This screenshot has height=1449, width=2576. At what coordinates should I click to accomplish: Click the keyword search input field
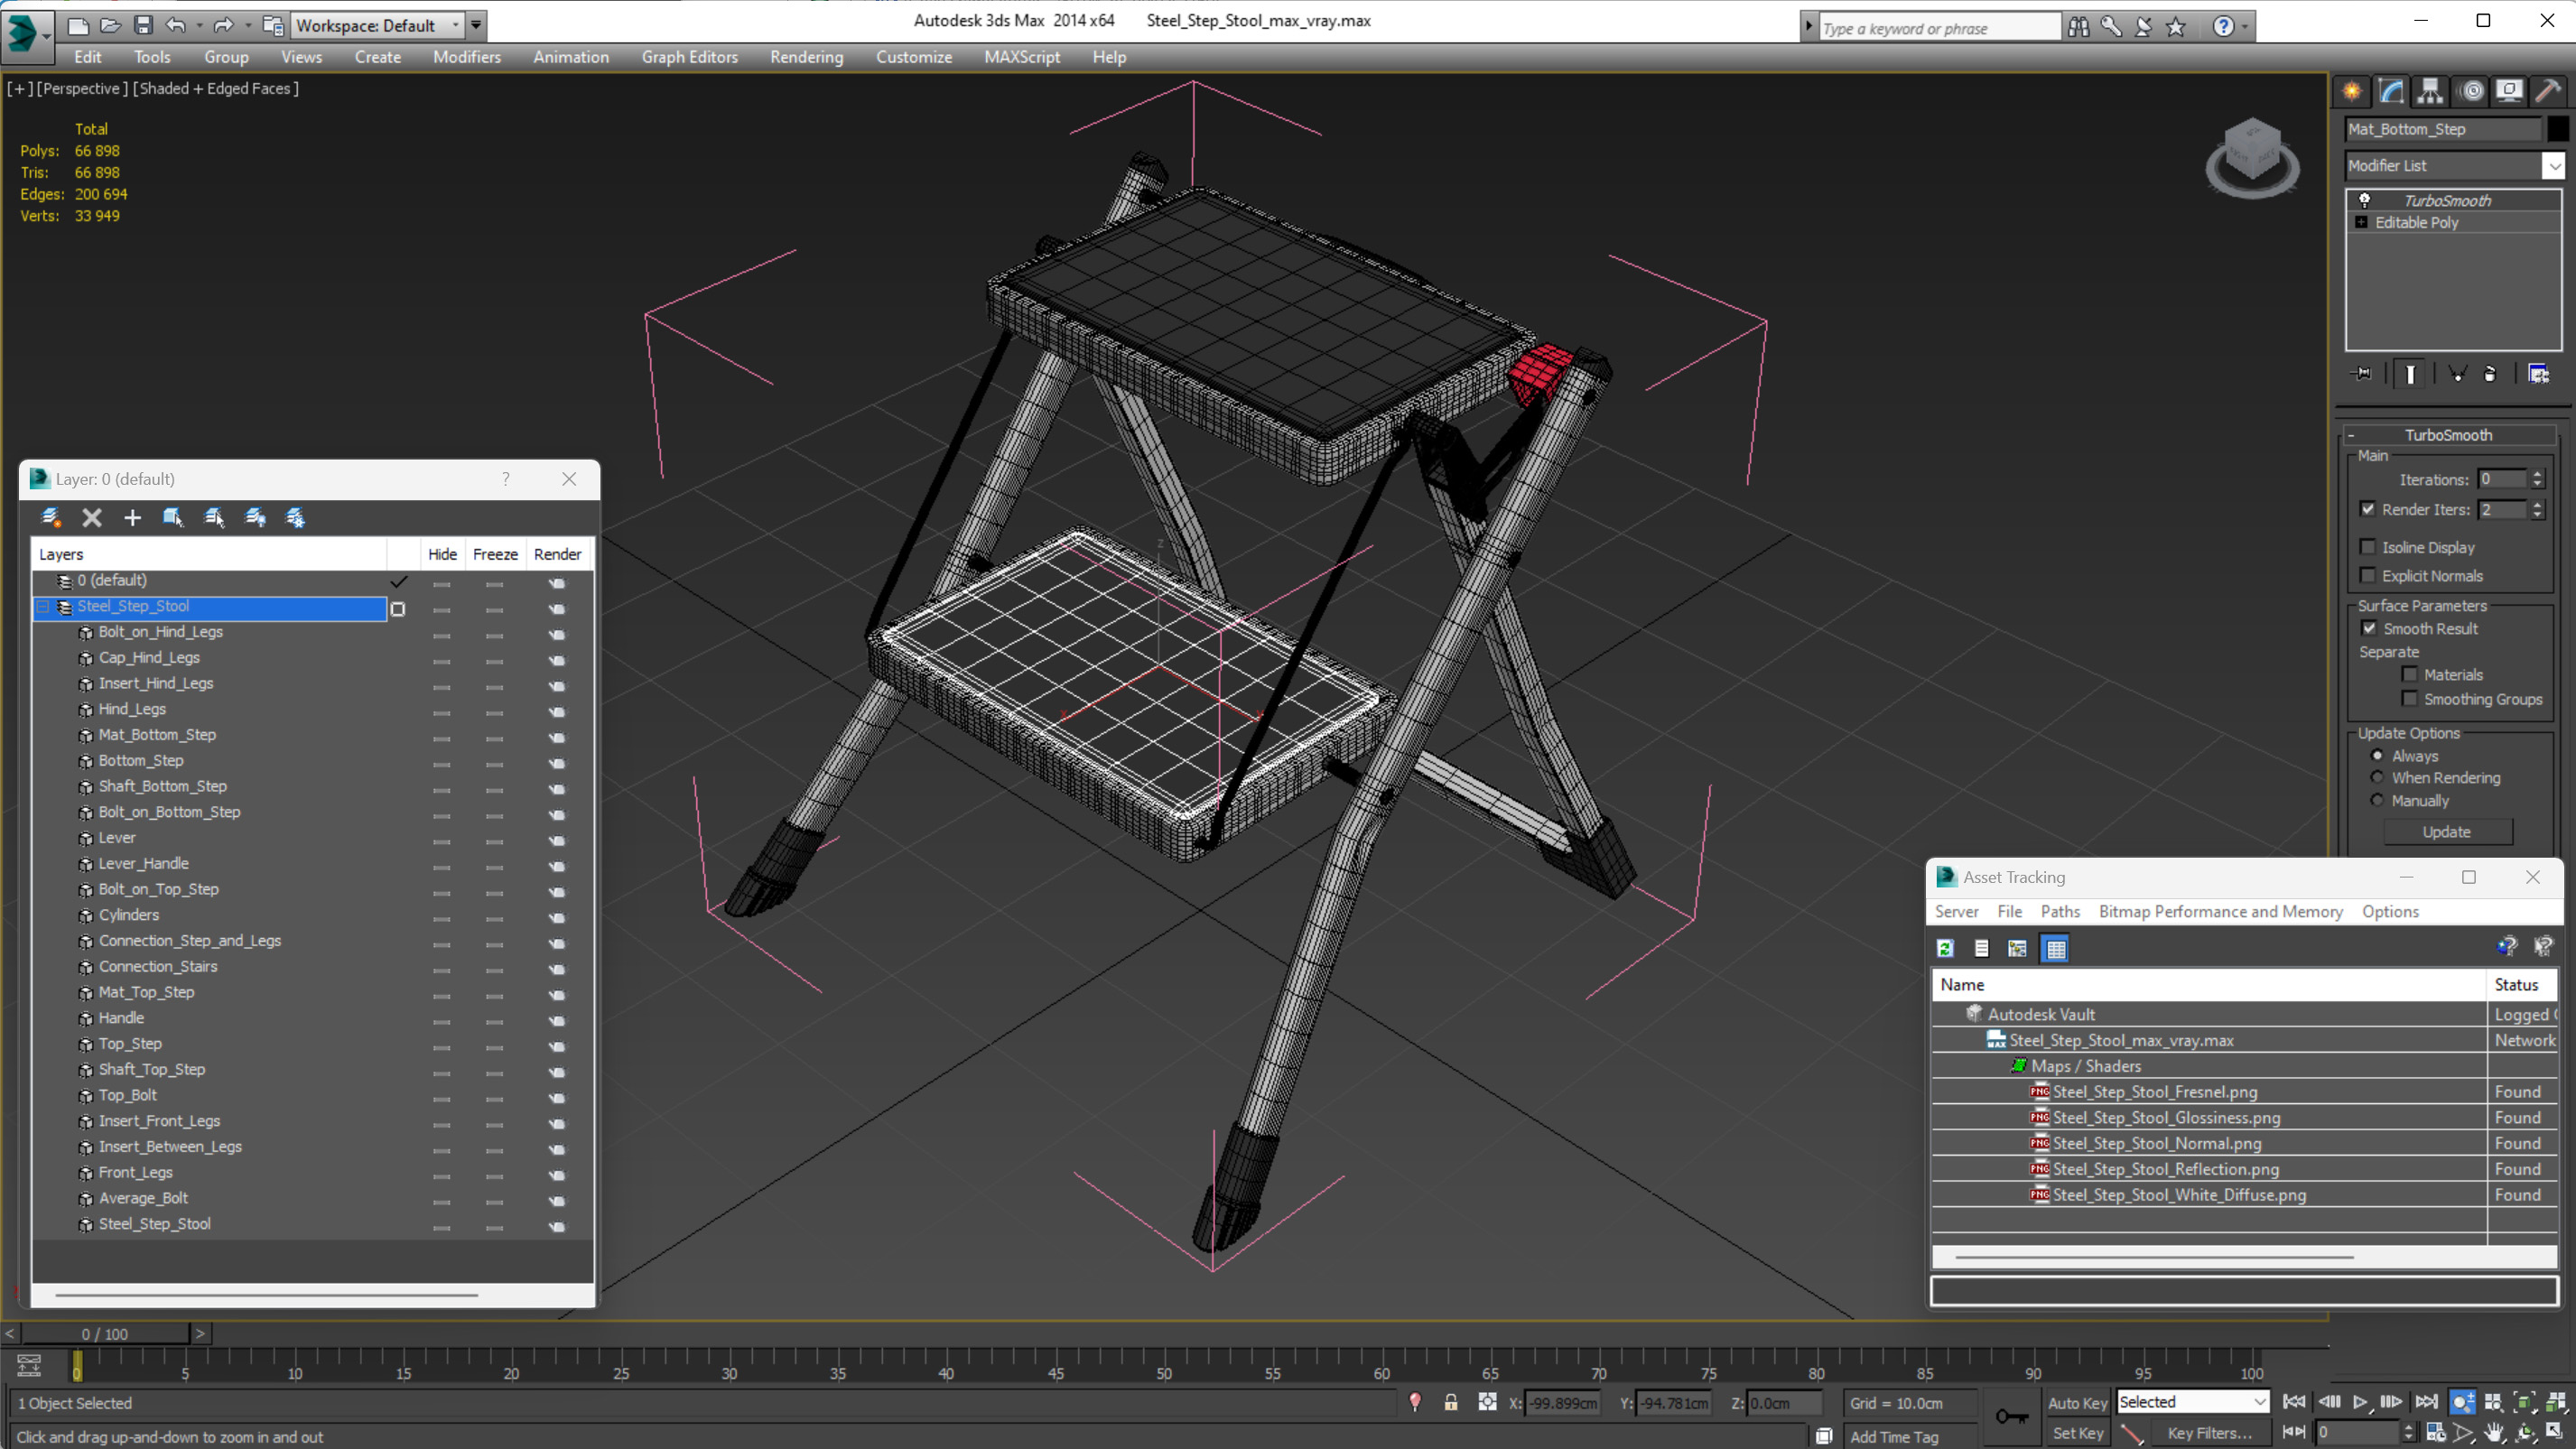(x=1939, y=28)
